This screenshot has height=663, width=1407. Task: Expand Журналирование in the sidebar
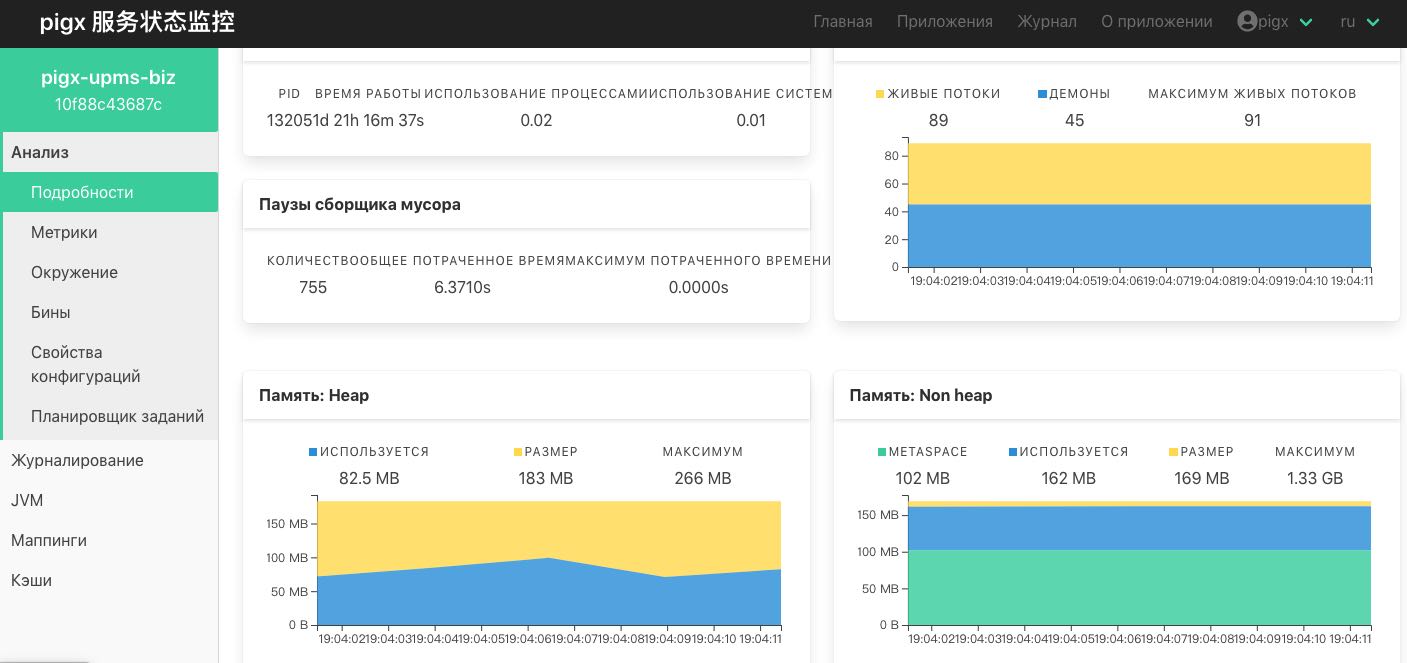click(x=109, y=460)
